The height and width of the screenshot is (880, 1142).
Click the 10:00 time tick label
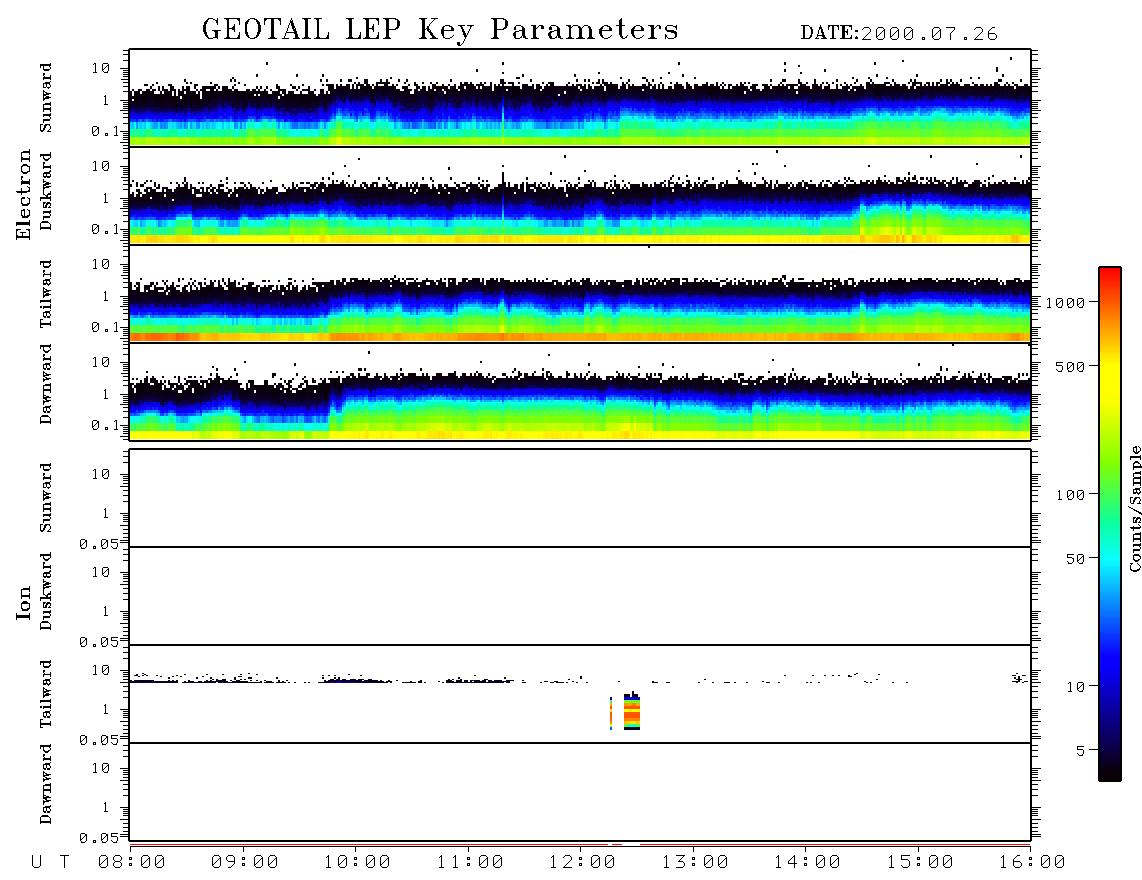[x=357, y=862]
